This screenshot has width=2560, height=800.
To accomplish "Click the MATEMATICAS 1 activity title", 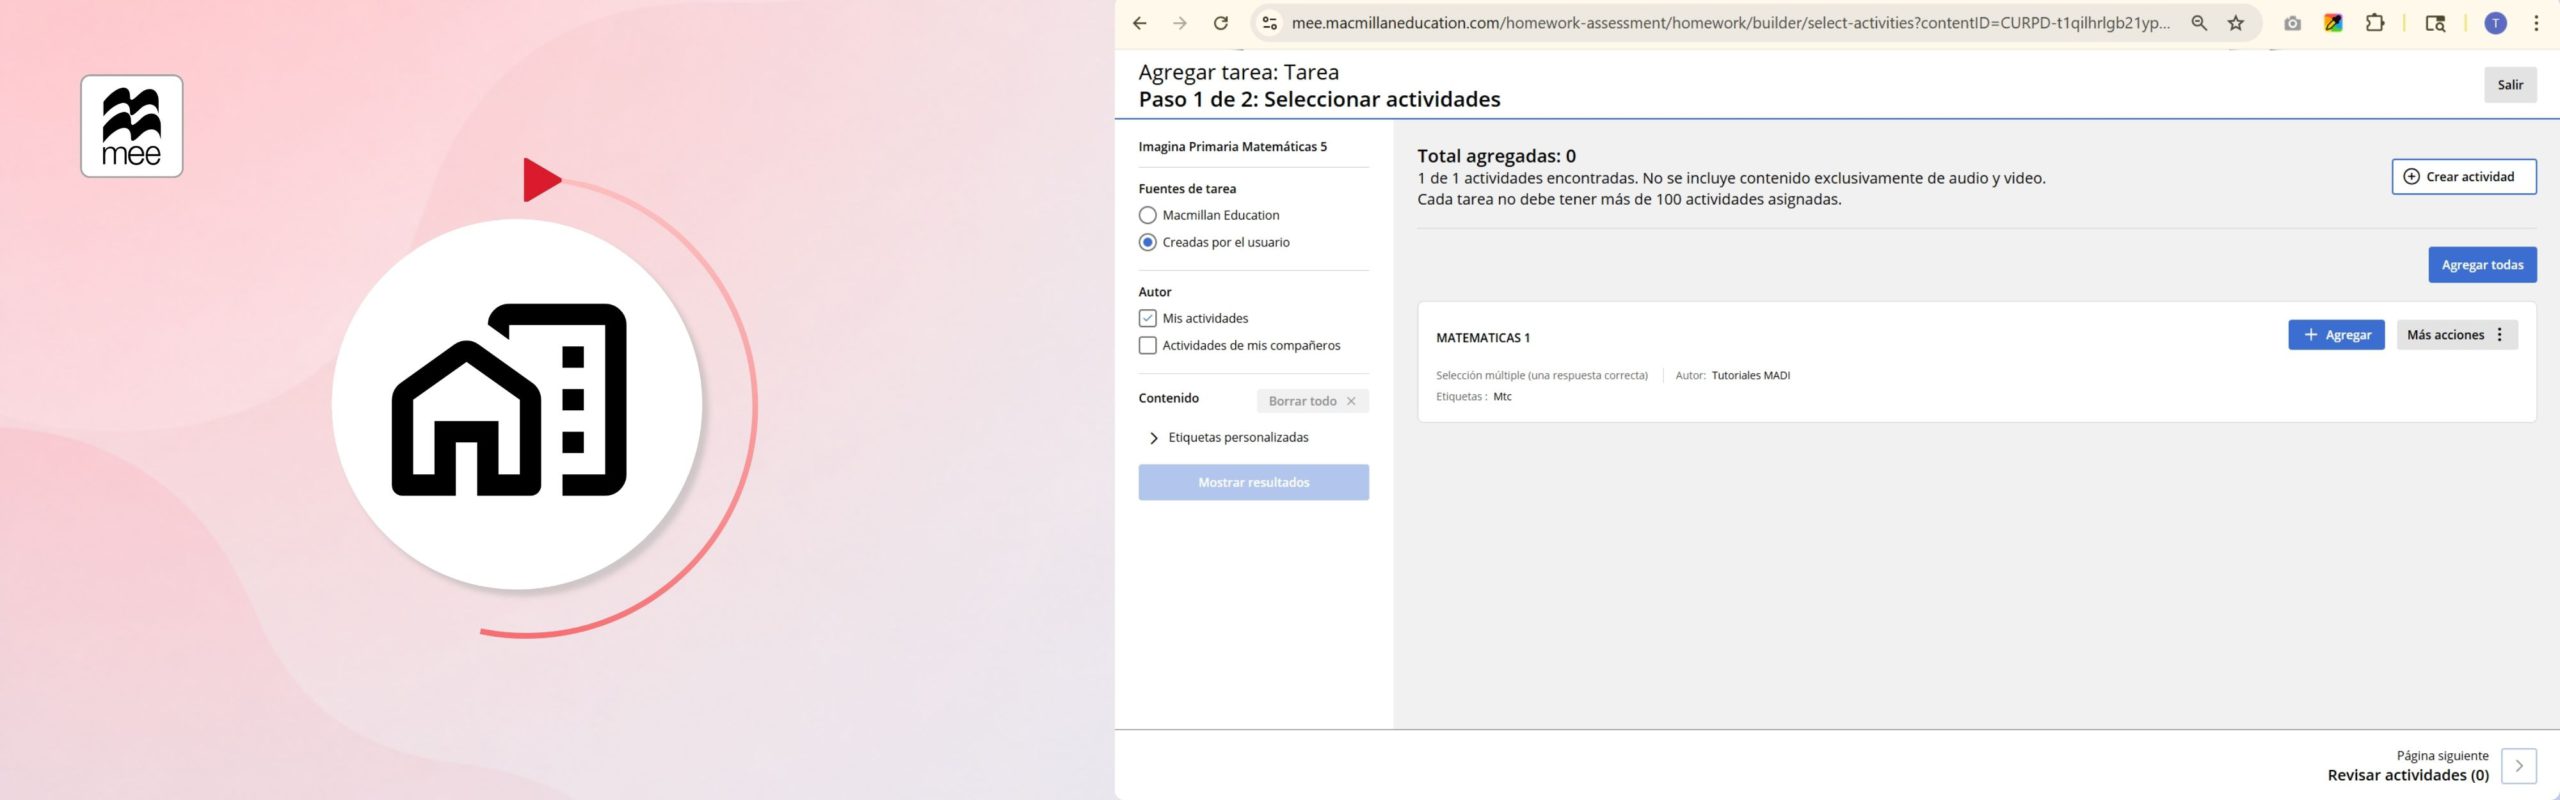I will 1483,338.
